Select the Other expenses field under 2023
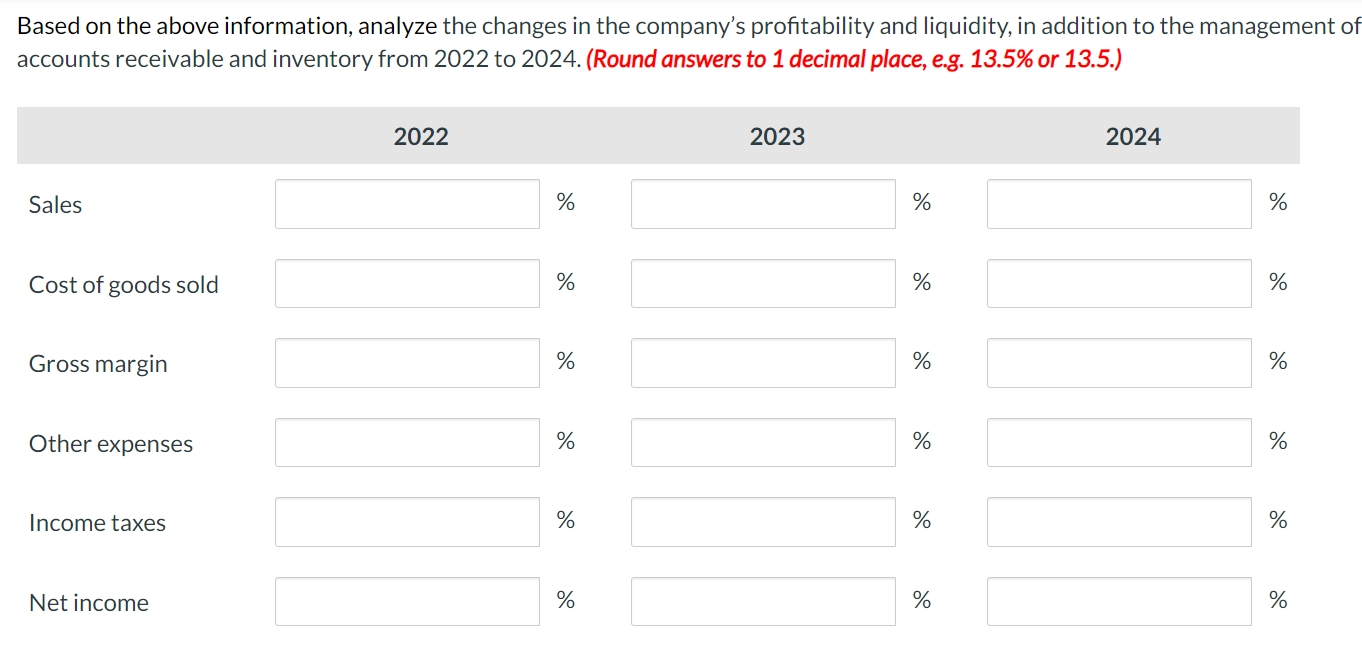The width and height of the screenshot is (1362, 661). pyautogui.click(x=762, y=442)
